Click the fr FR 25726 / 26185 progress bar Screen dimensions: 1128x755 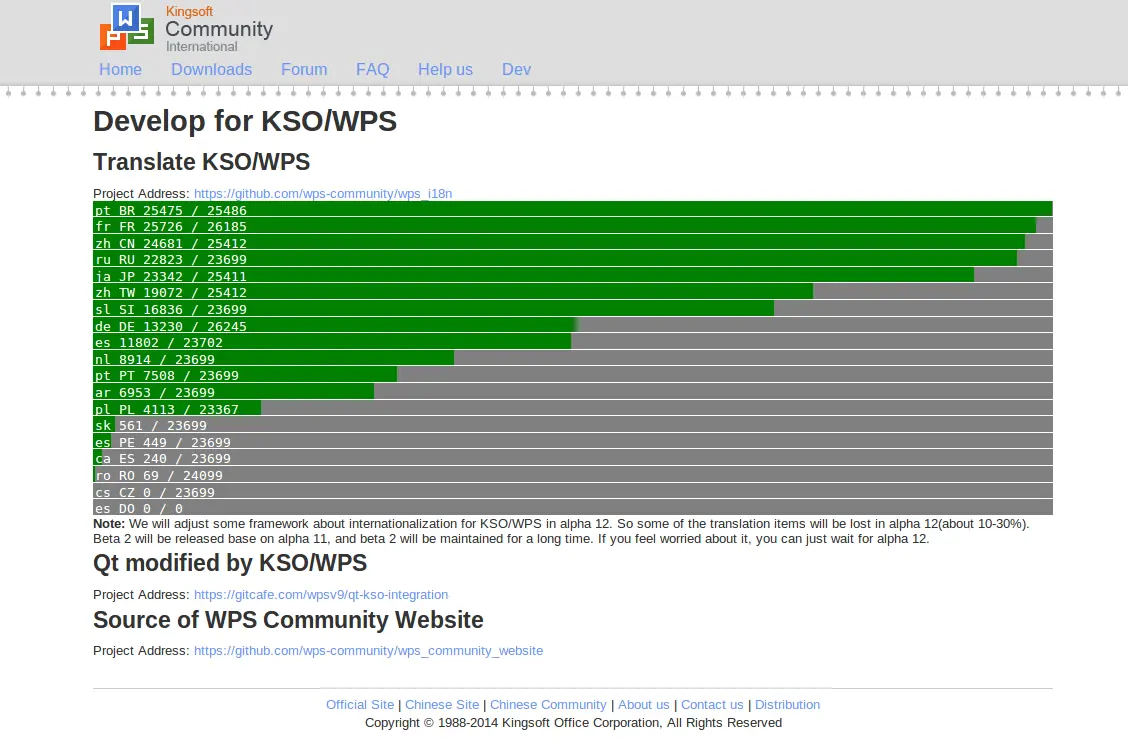[x=573, y=226]
